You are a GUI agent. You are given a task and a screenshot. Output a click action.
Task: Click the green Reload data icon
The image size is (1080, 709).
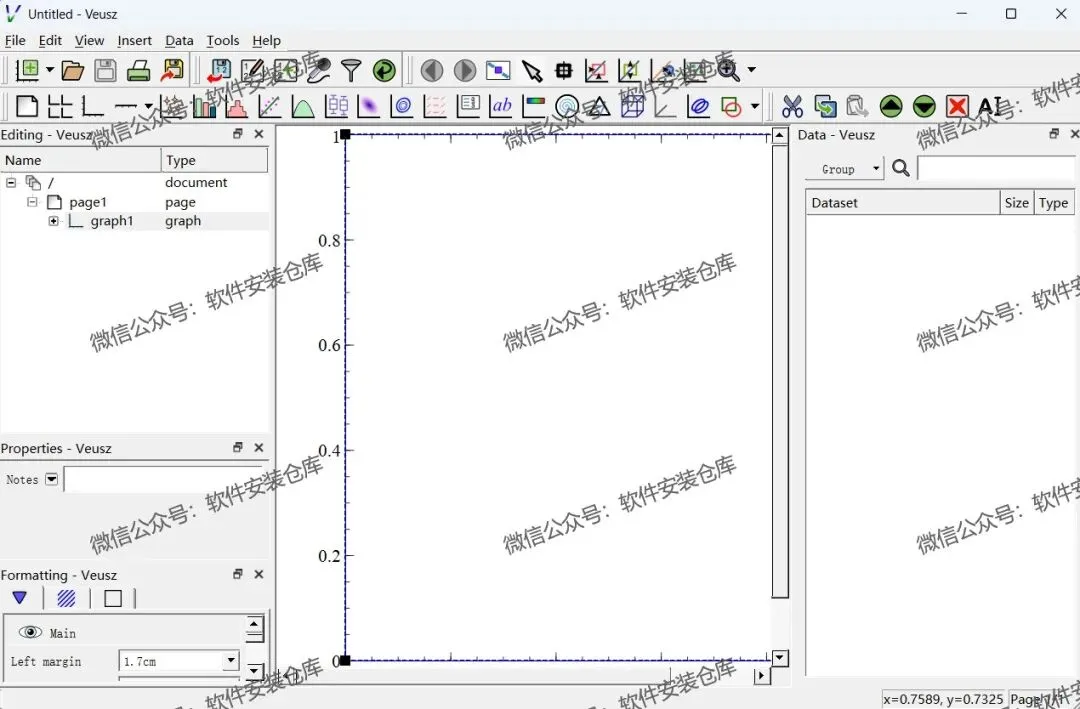point(384,70)
